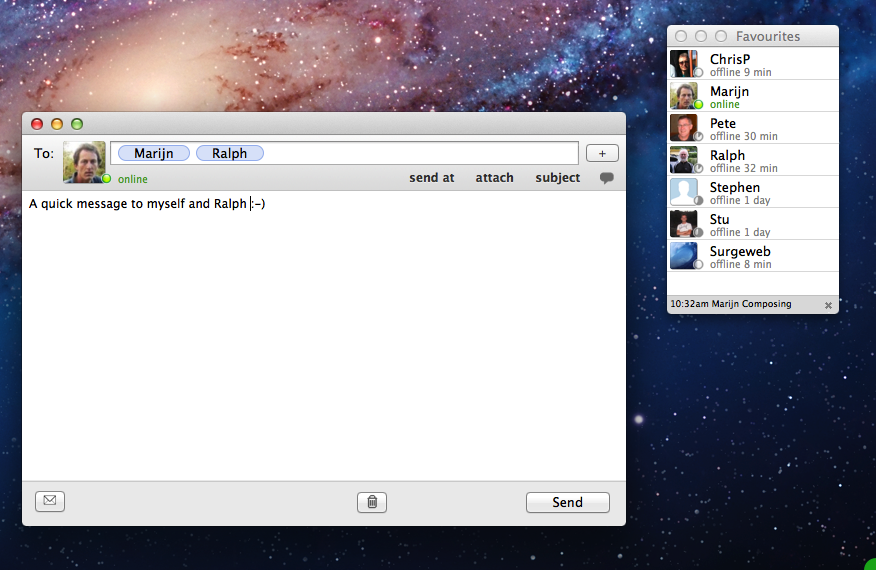
Task: Select Surgeweb in the Favourites list
Action: pyautogui.click(x=753, y=256)
